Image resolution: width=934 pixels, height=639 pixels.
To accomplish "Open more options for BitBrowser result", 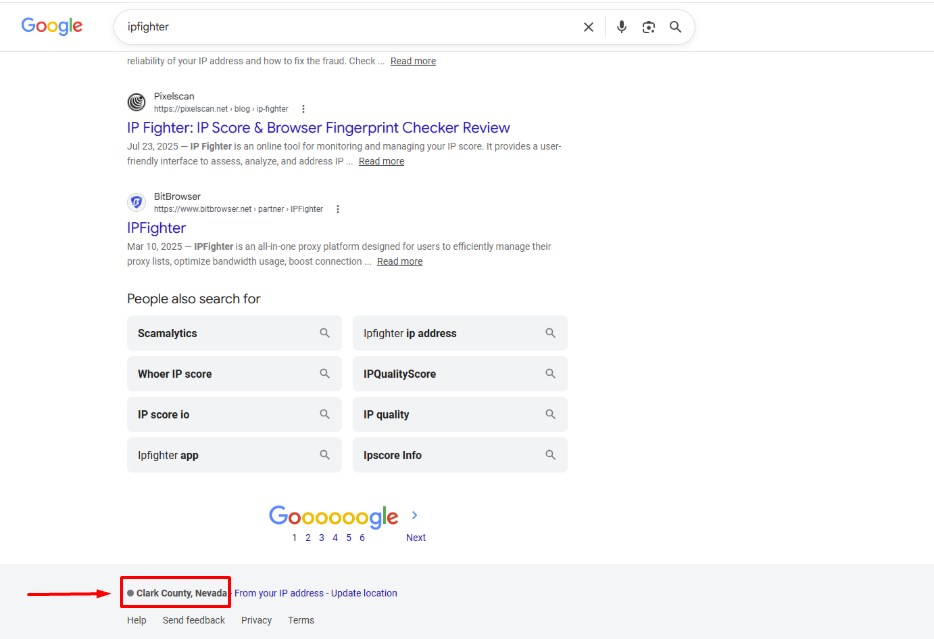I will pos(338,209).
